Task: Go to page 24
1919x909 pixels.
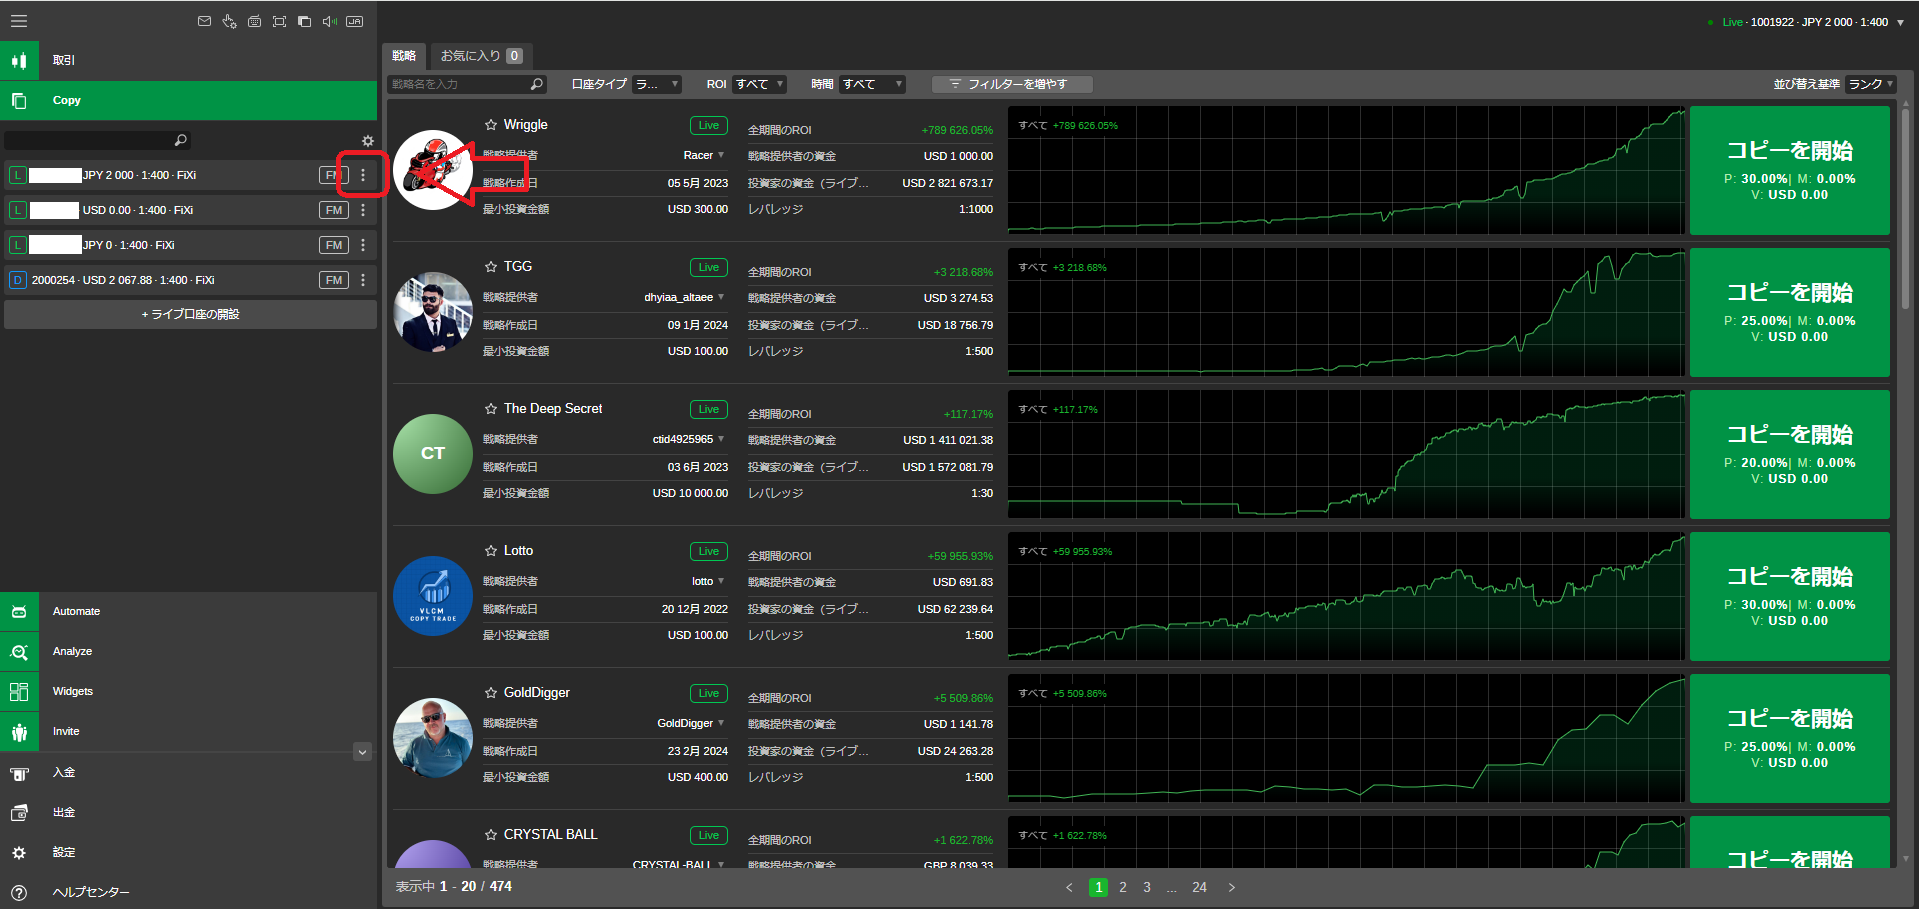Action: pos(1200,887)
